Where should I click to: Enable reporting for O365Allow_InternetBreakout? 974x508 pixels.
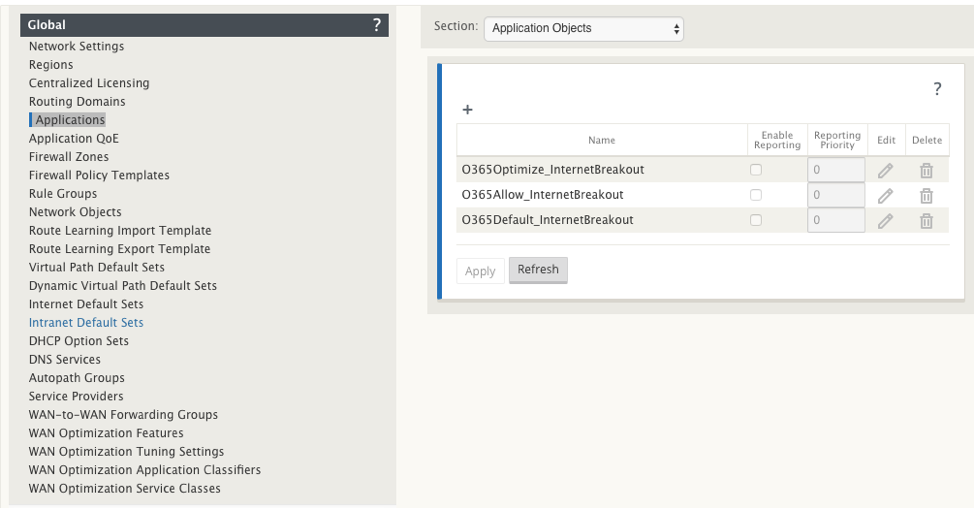756,195
